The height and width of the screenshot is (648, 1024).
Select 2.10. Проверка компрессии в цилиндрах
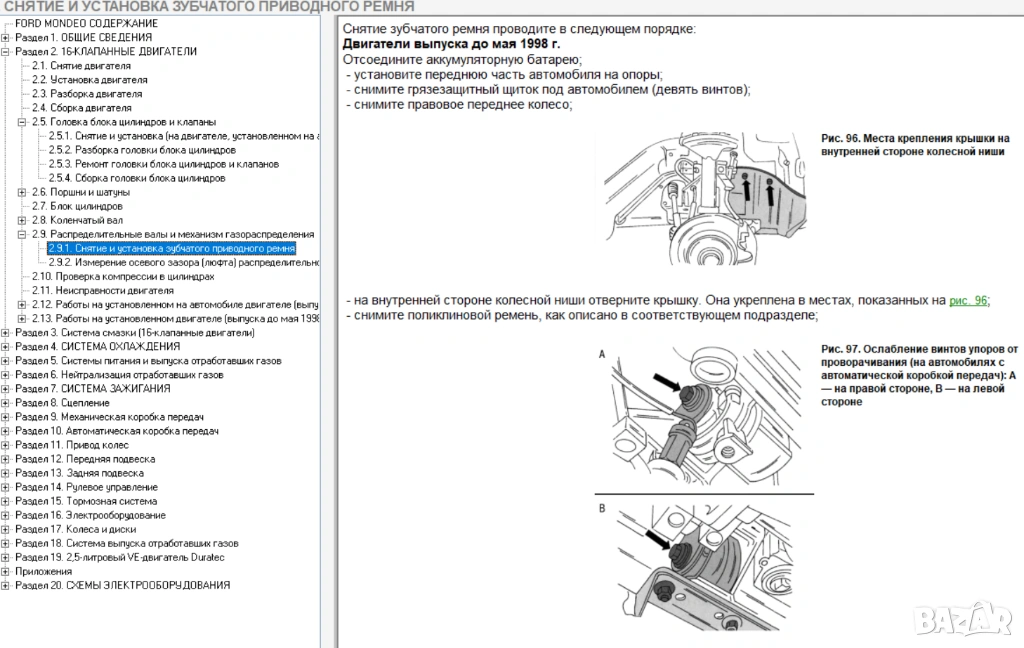point(122,276)
